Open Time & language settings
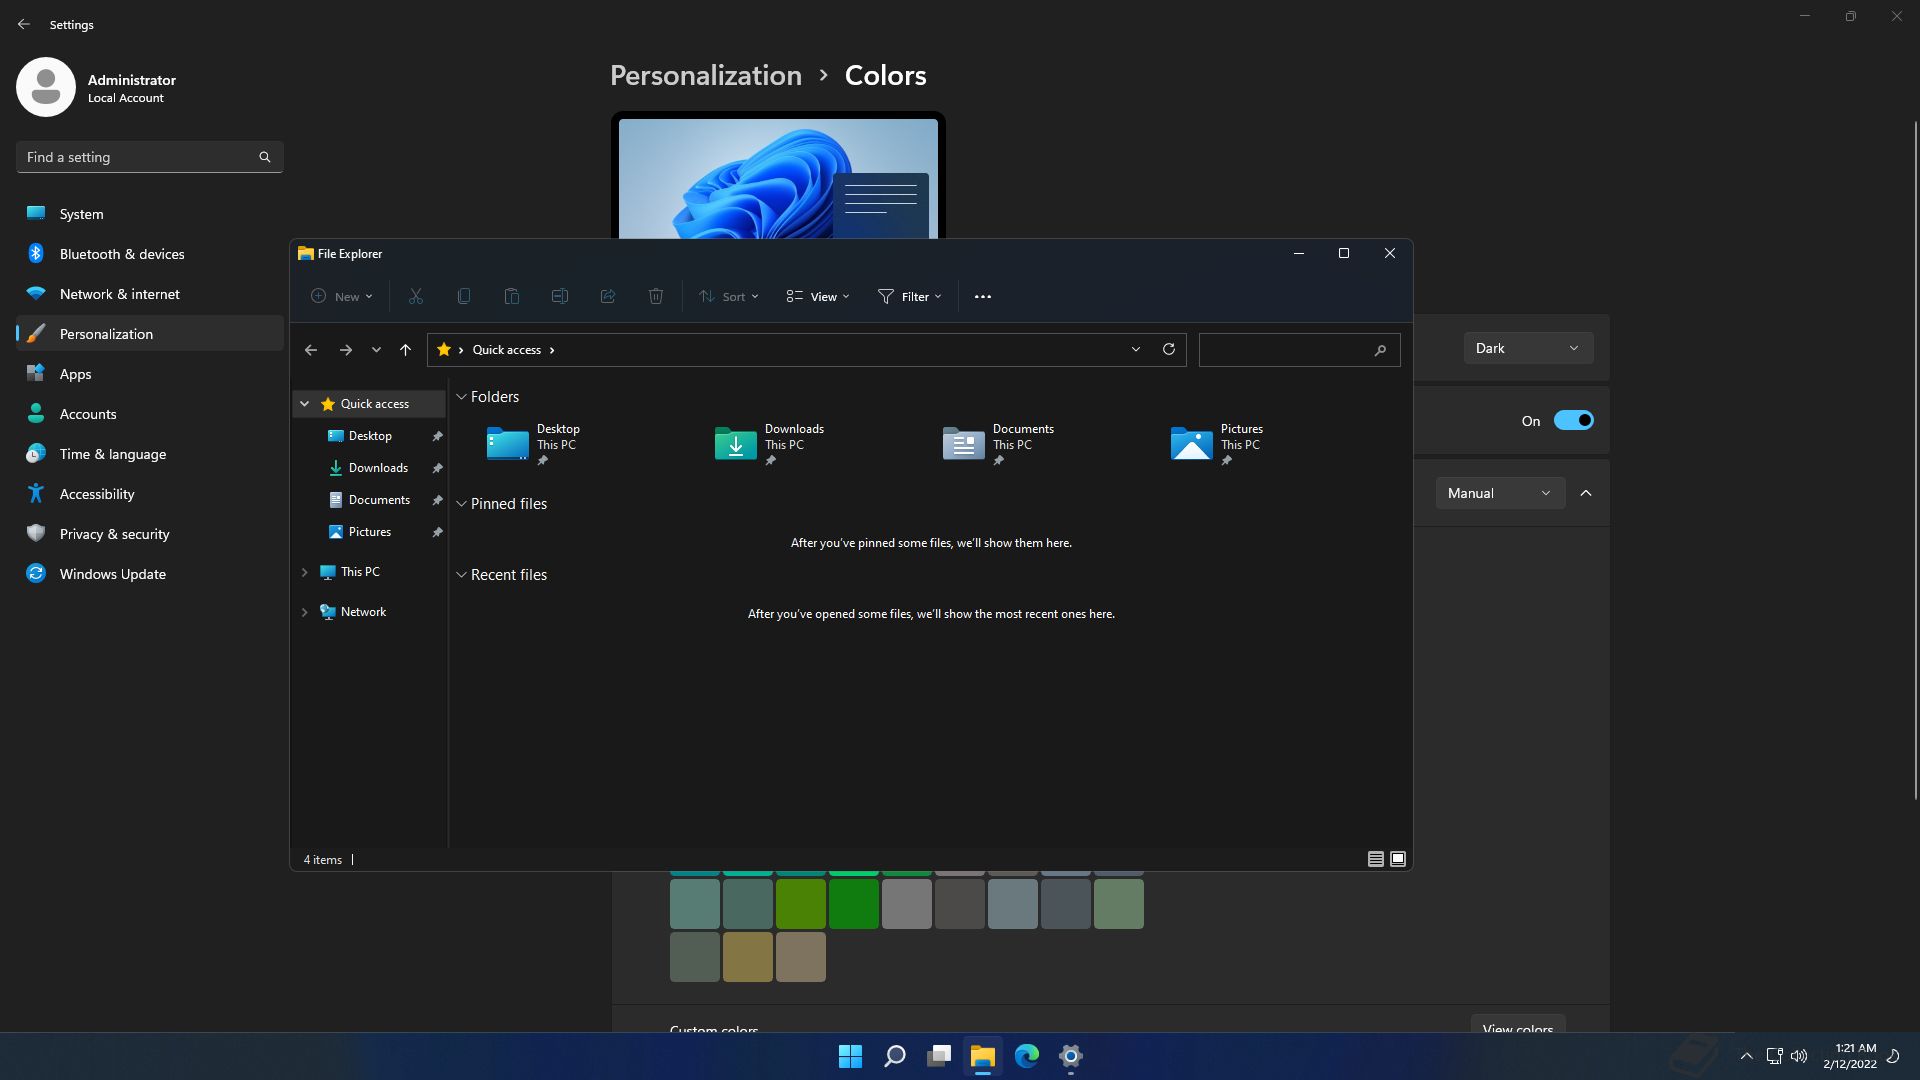The height and width of the screenshot is (1080, 1920). pyautogui.click(x=150, y=454)
